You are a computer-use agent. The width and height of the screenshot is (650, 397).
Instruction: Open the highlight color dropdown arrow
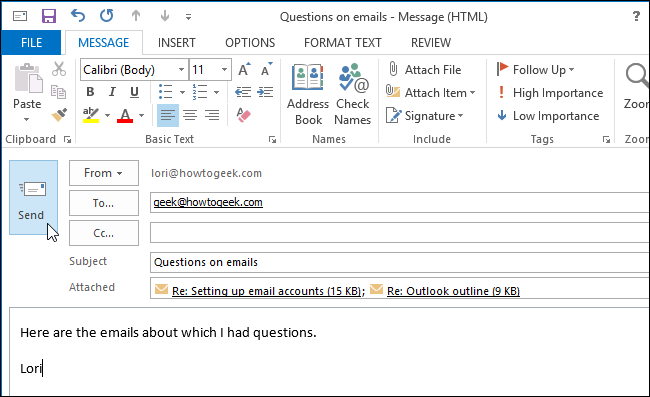pyautogui.click(x=107, y=115)
